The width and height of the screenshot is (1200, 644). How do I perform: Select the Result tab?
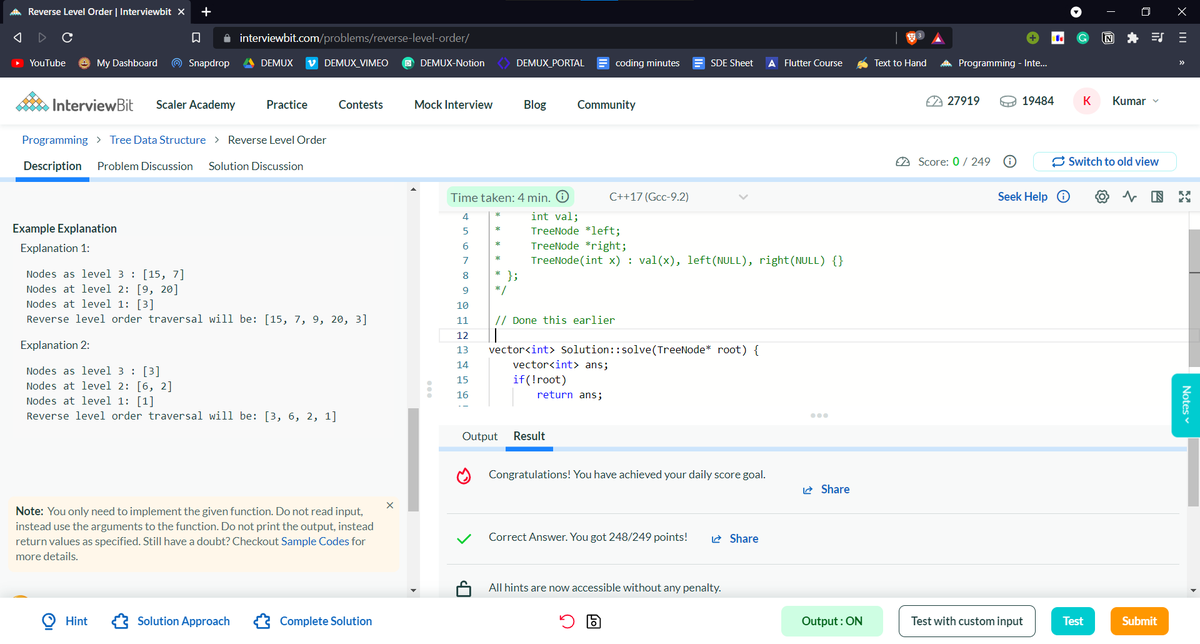[529, 436]
